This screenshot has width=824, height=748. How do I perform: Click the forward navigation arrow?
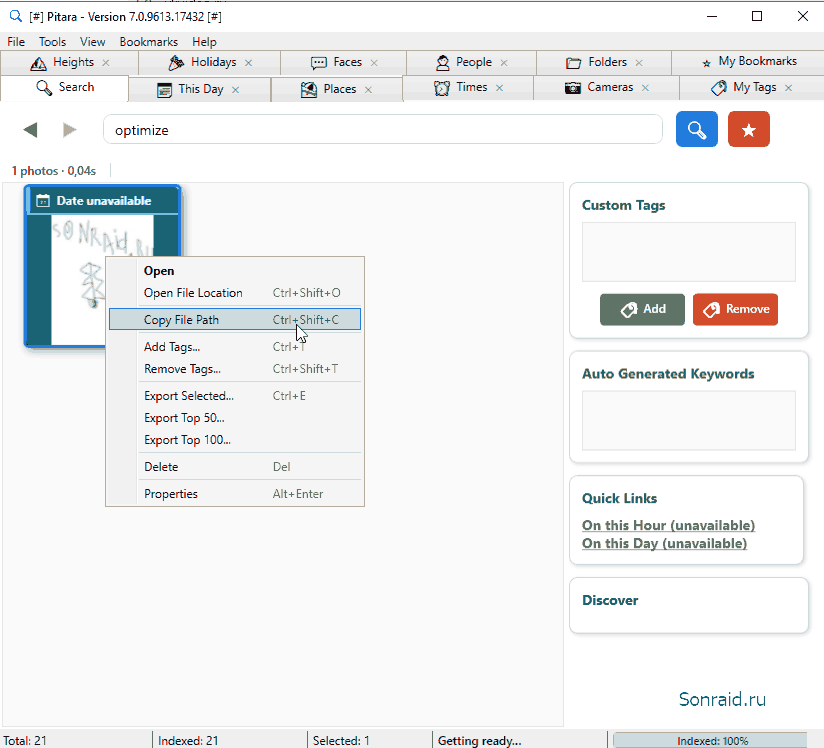coord(69,129)
